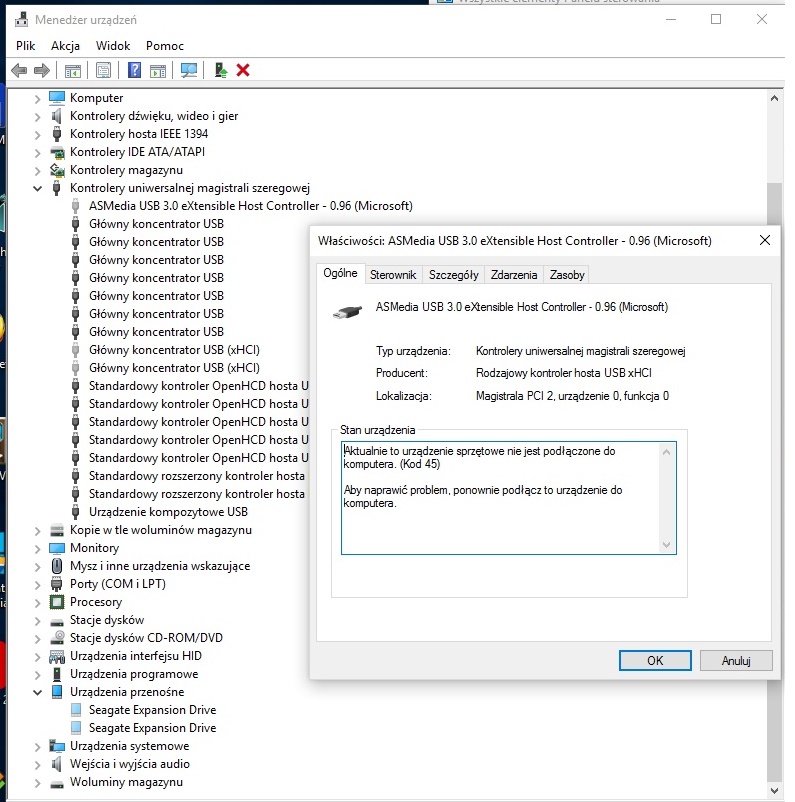Click the Anuluj button
Screen dimensions: 795x802
coord(736,660)
